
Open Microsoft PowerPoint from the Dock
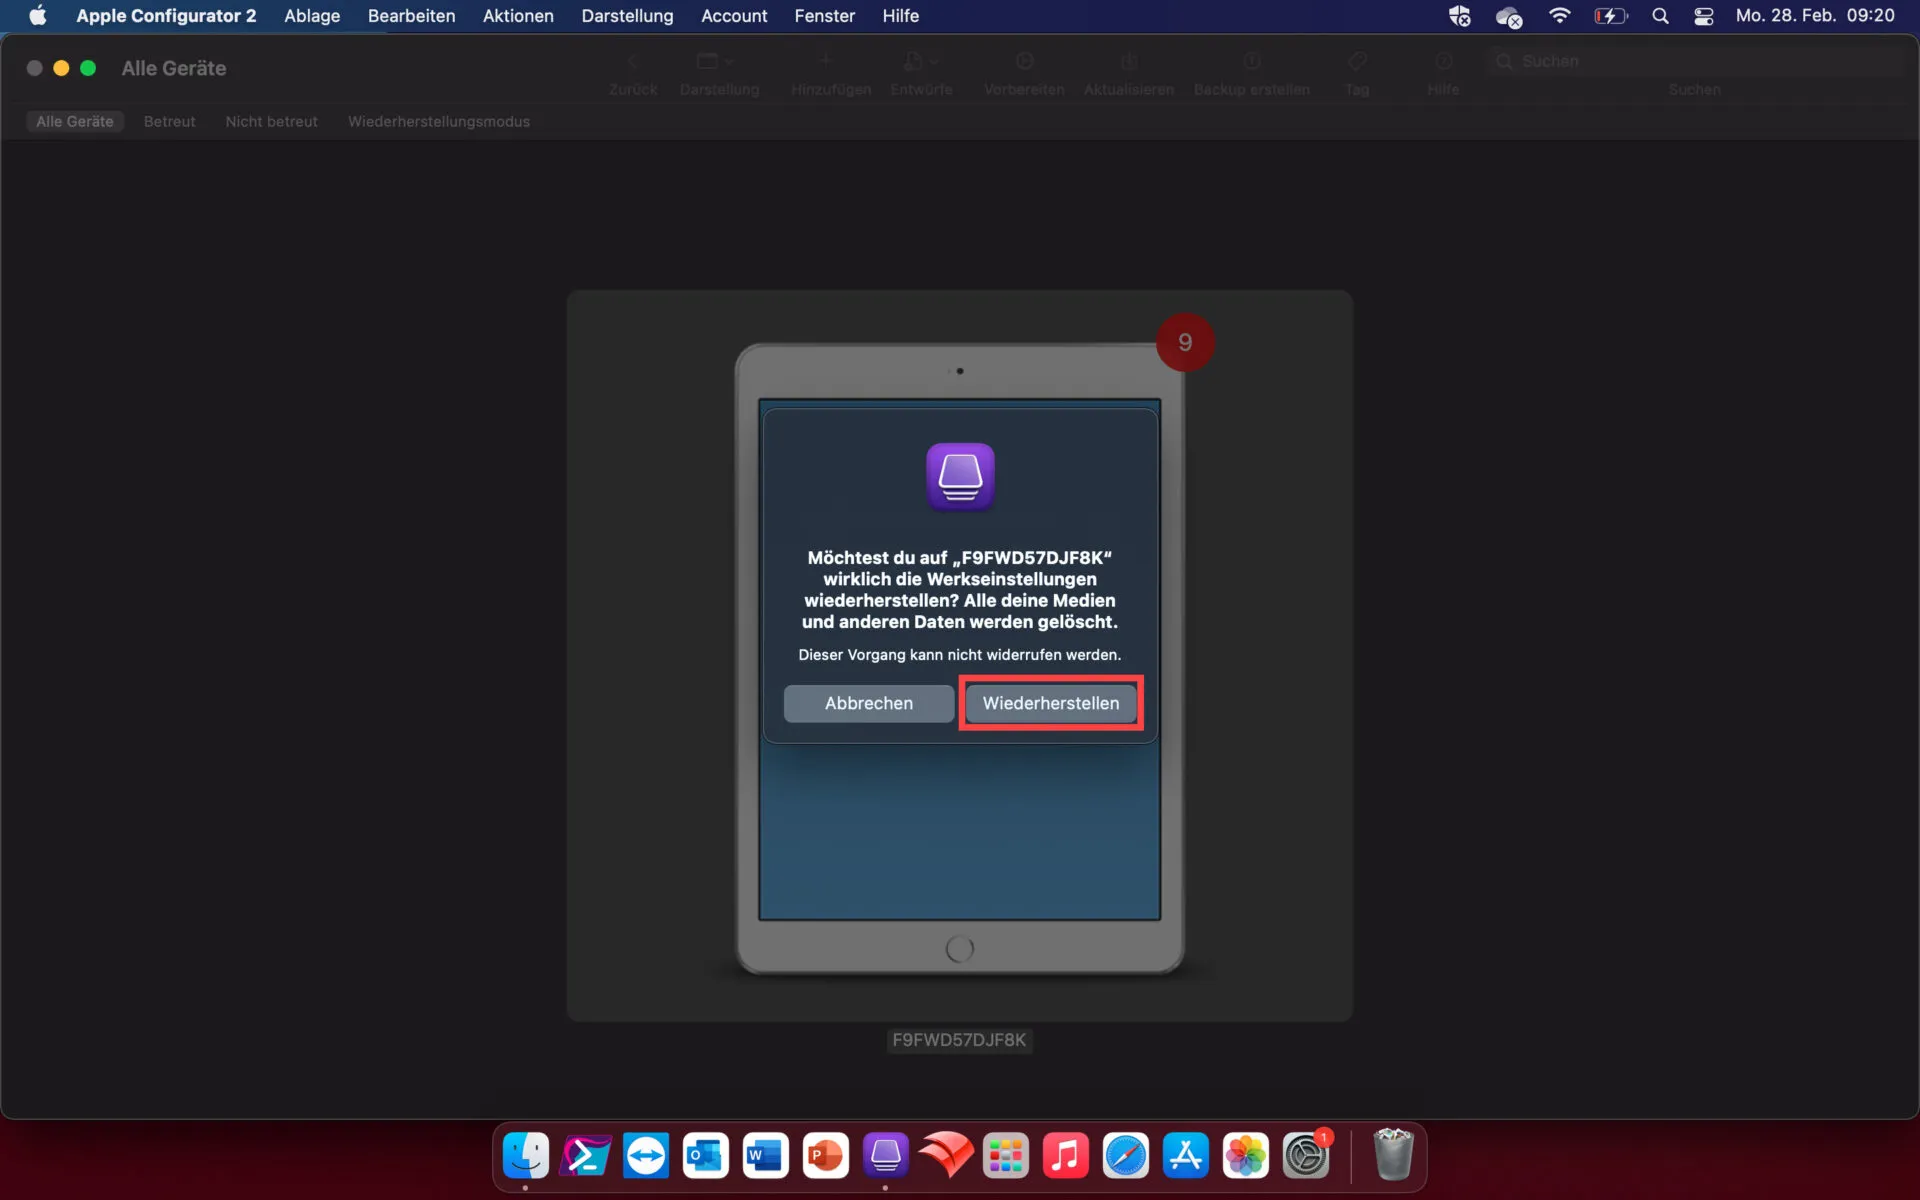point(826,1156)
